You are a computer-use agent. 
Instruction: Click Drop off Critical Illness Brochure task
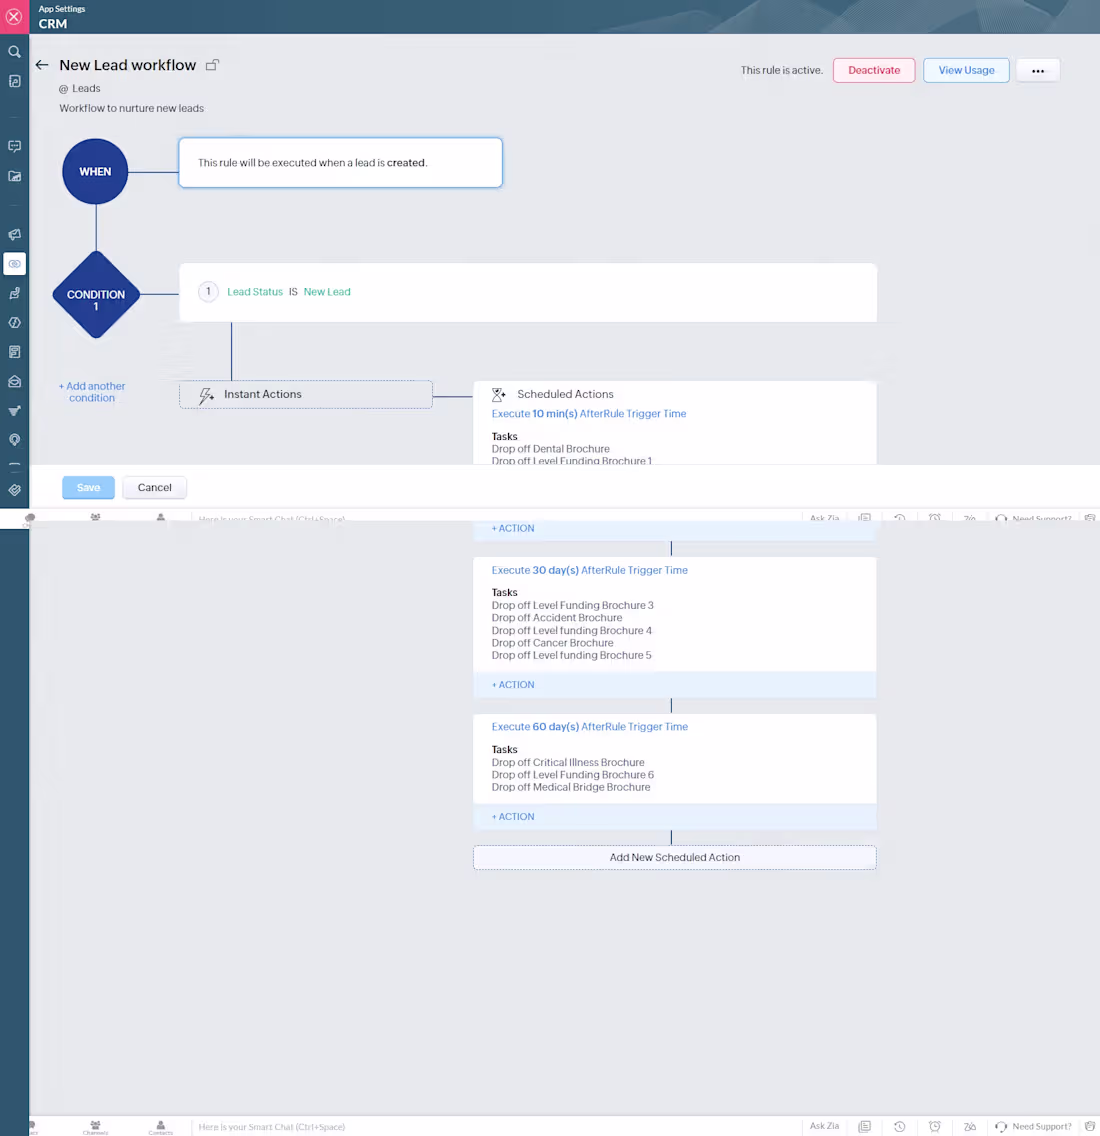pyautogui.click(x=568, y=762)
